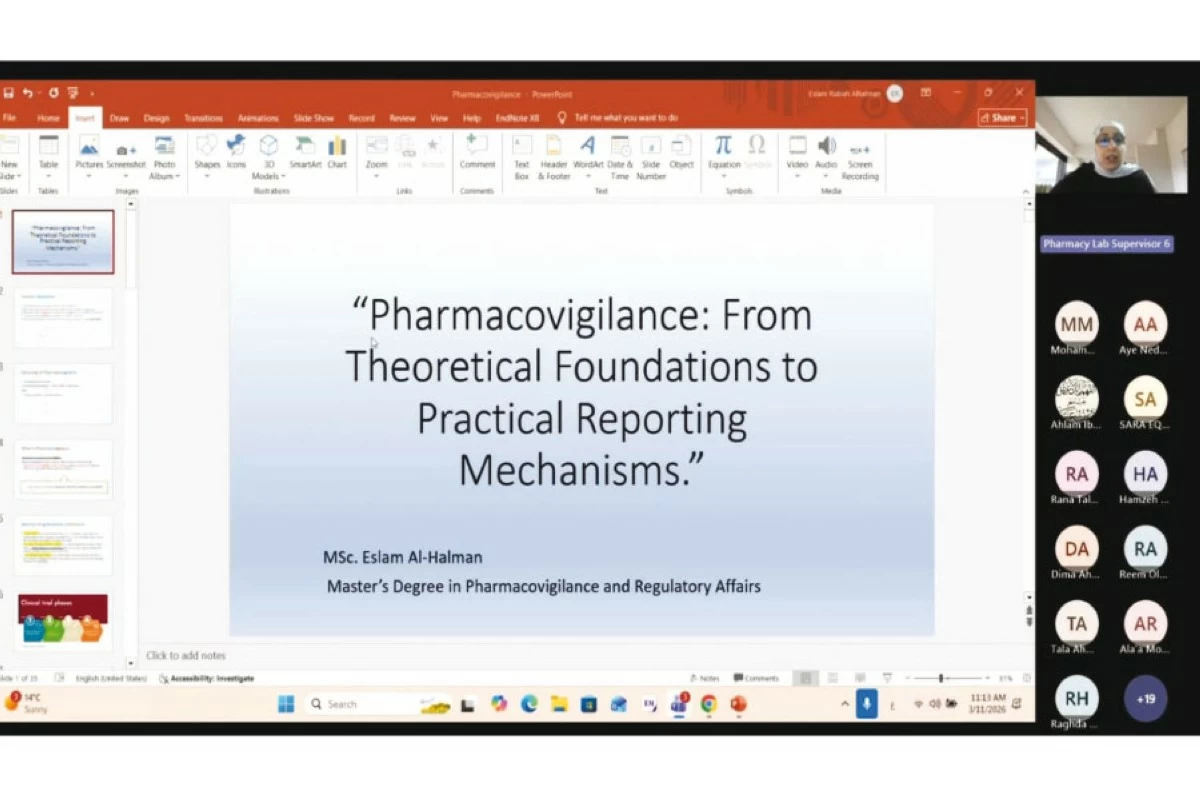
Task: Switch to Slide Sorter view
Action: pos(832,678)
